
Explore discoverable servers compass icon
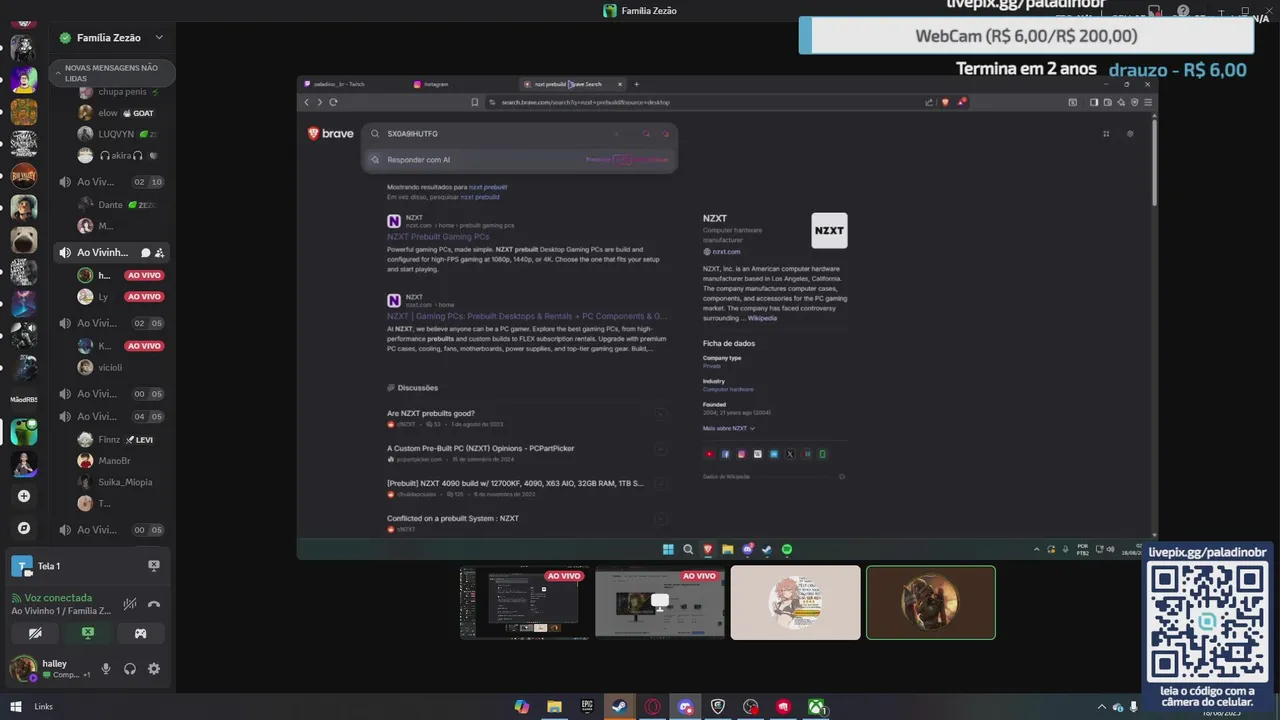pyautogui.click(x=24, y=528)
